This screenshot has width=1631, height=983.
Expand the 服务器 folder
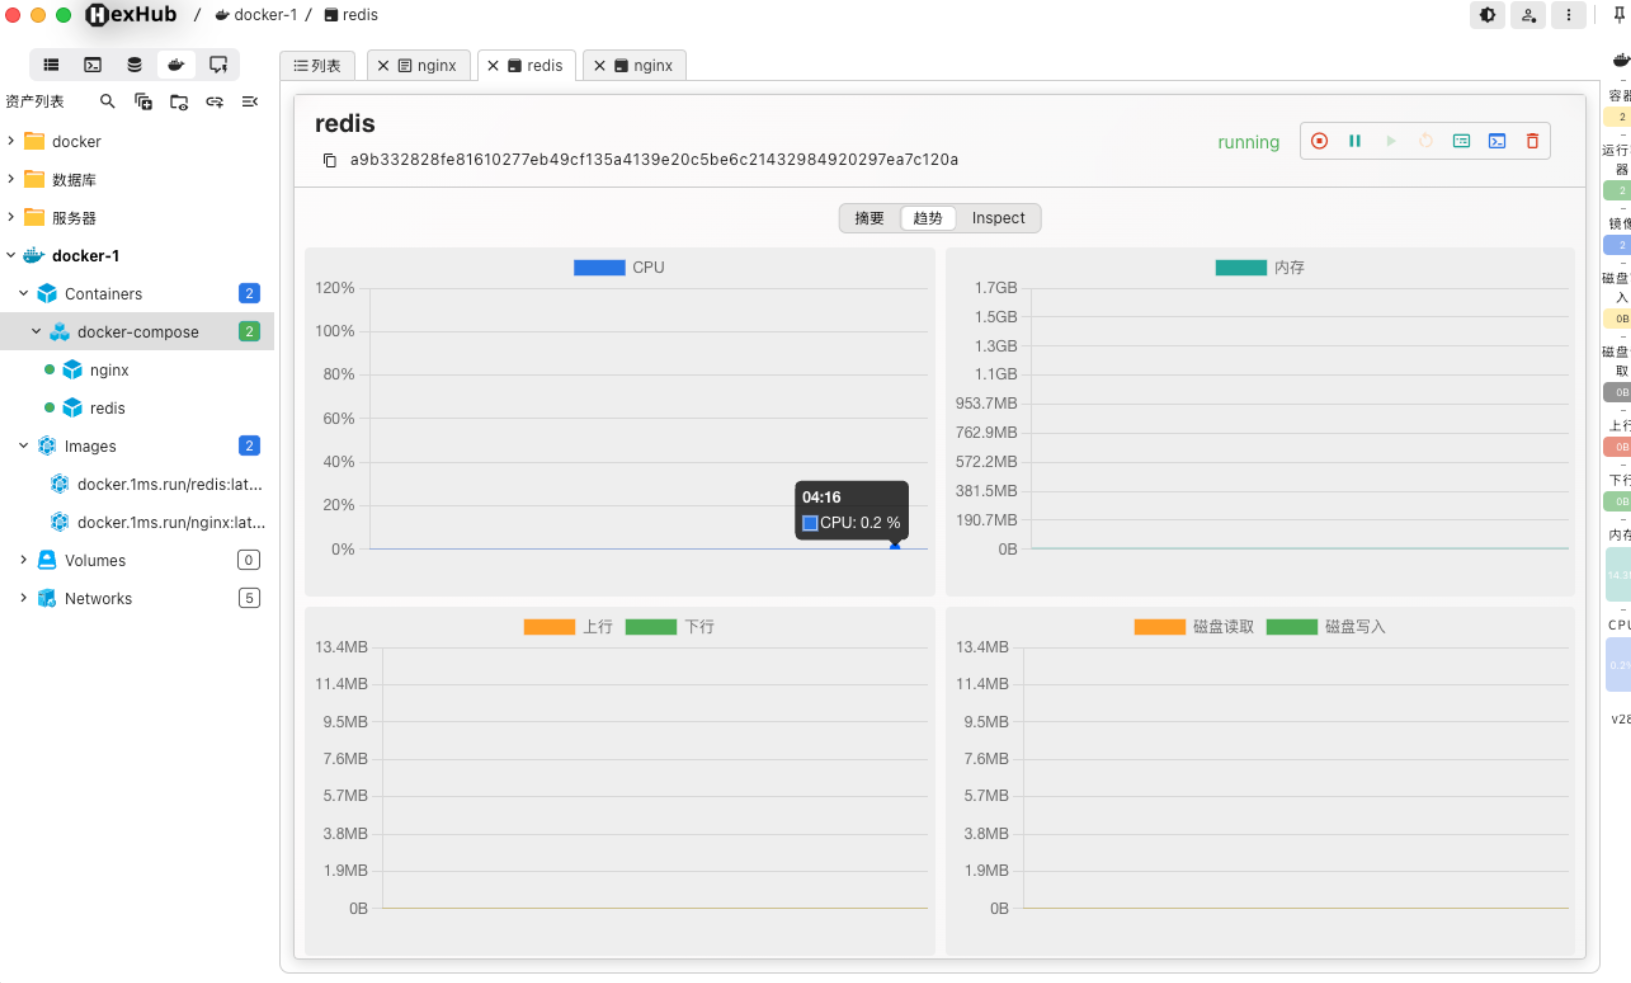[11, 217]
